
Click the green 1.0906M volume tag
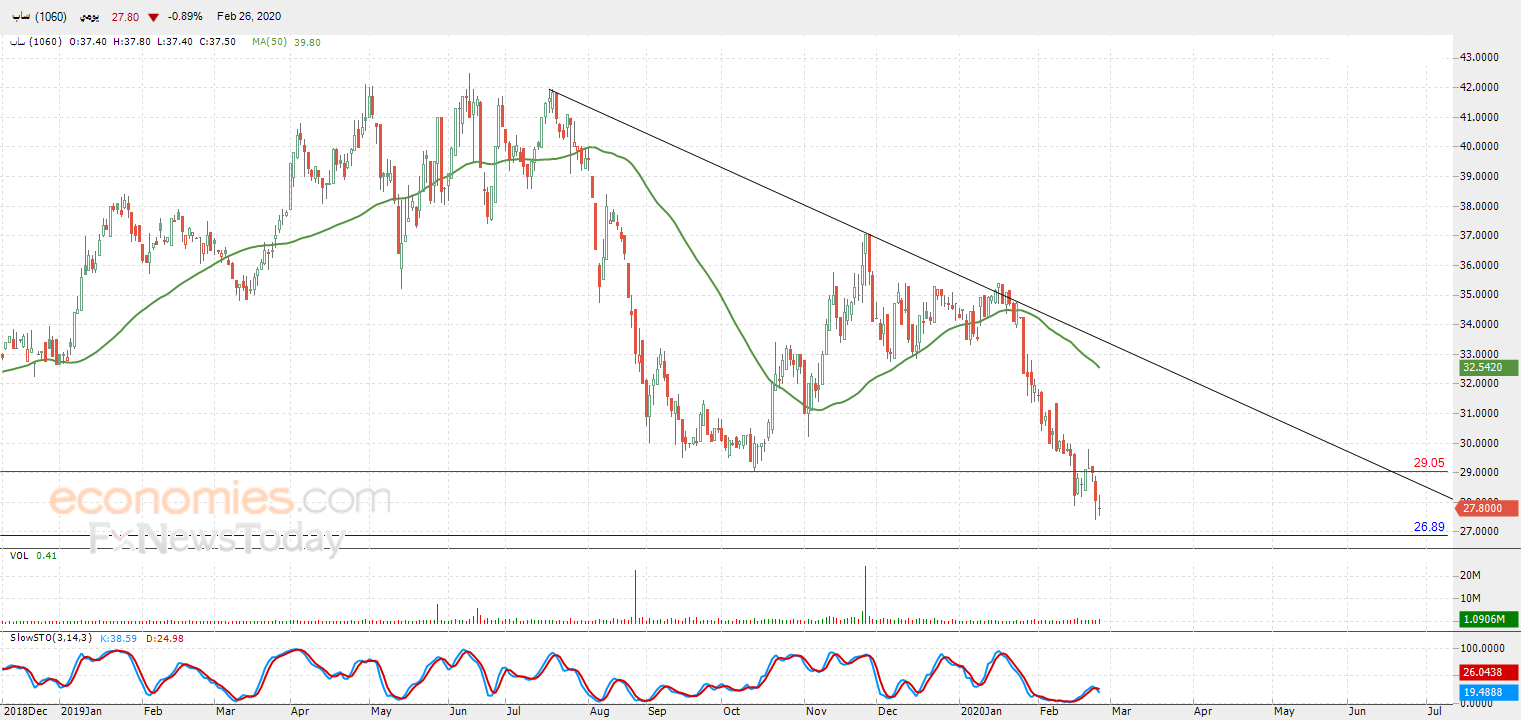coord(1489,620)
